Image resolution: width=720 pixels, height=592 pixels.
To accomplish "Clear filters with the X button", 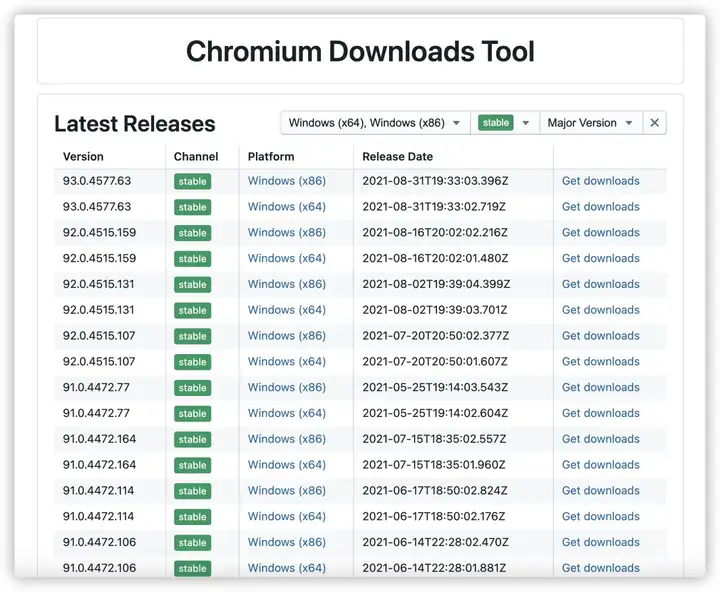I will click(654, 123).
